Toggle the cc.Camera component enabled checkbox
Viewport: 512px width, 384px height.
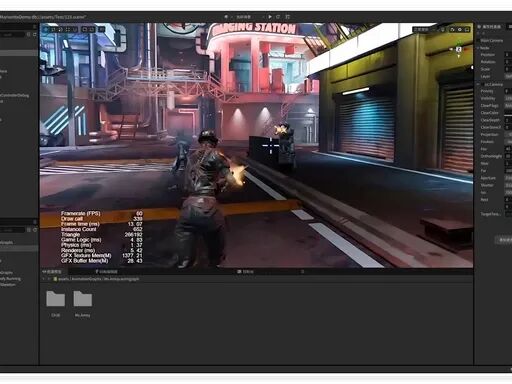(482, 84)
